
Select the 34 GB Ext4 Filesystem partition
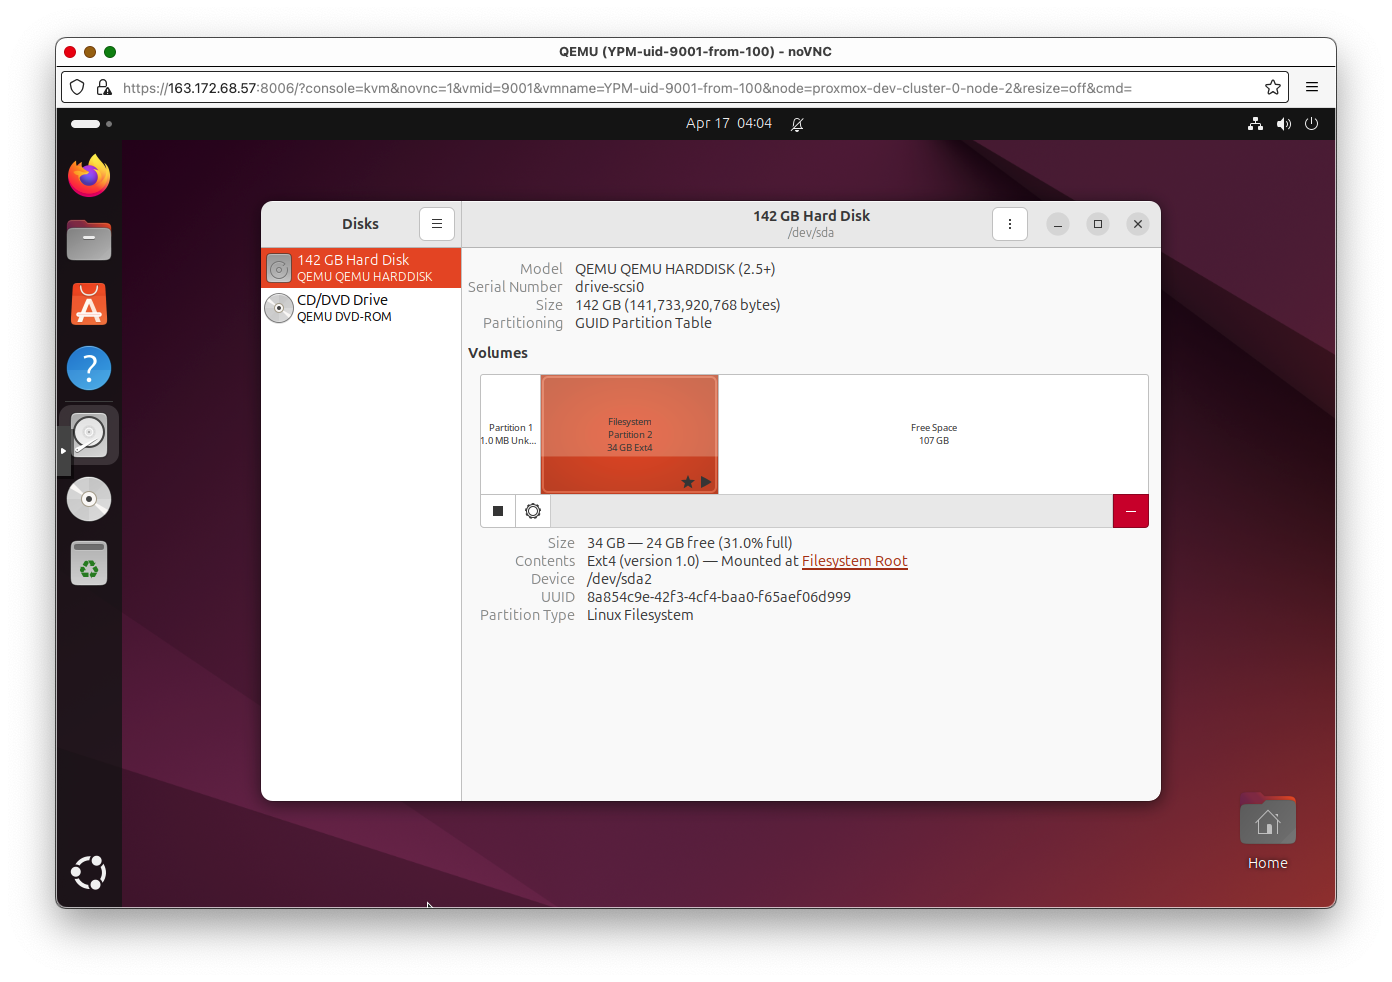pyautogui.click(x=629, y=434)
